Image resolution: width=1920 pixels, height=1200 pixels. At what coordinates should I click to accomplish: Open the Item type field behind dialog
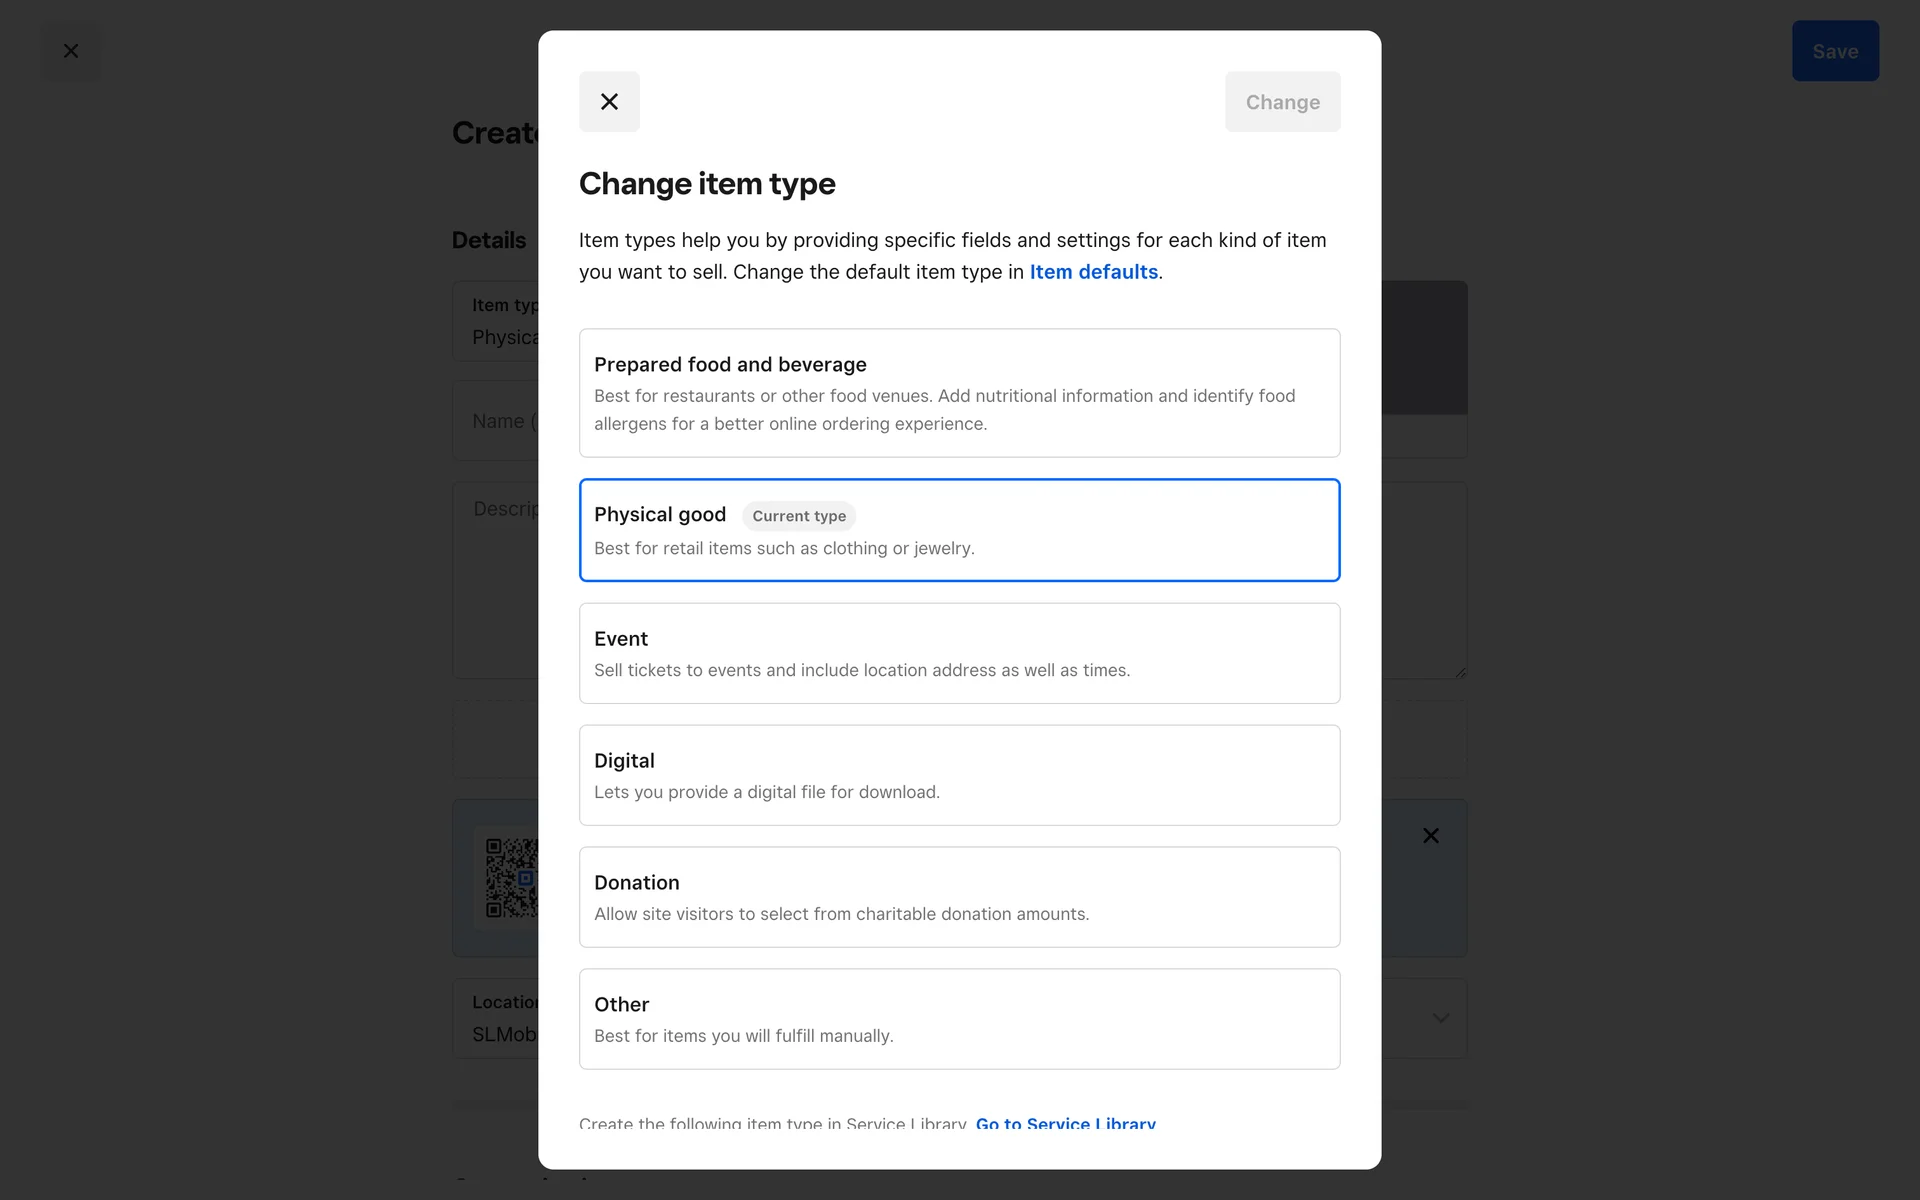click(495, 321)
